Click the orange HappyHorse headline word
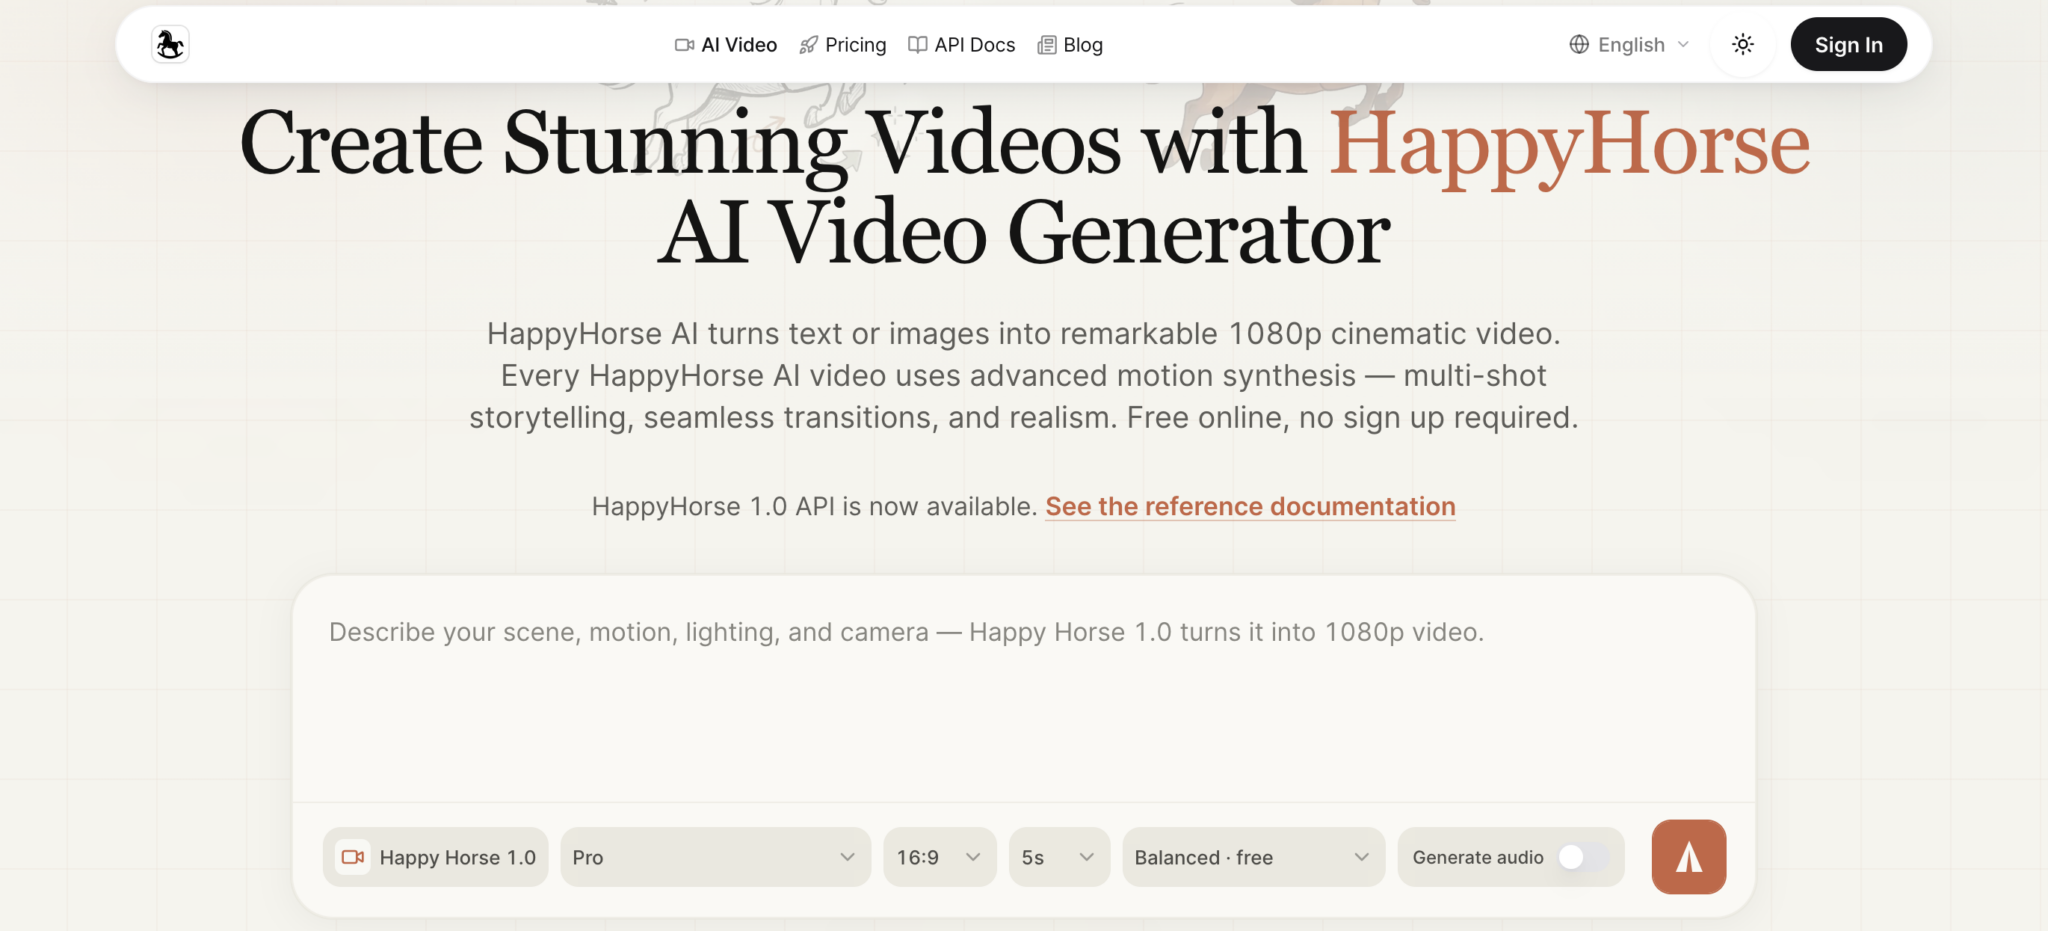The height and width of the screenshot is (931, 2048). [1569, 144]
